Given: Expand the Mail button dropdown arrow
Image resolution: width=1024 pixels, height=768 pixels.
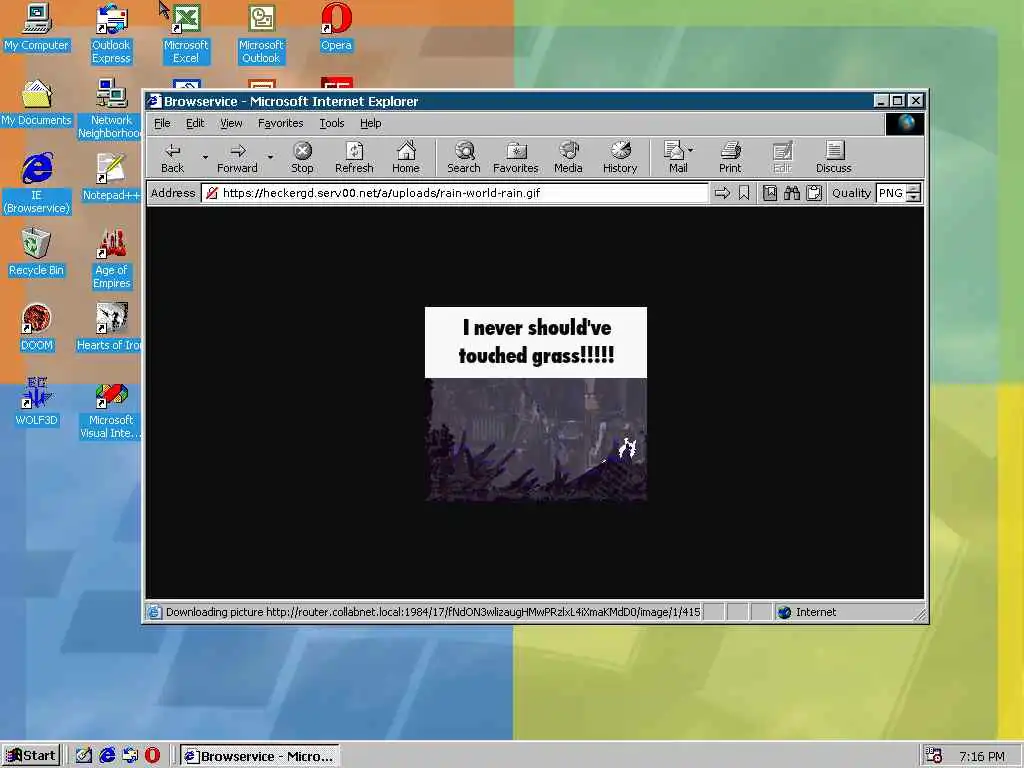Looking at the screenshot, I should (x=692, y=150).
